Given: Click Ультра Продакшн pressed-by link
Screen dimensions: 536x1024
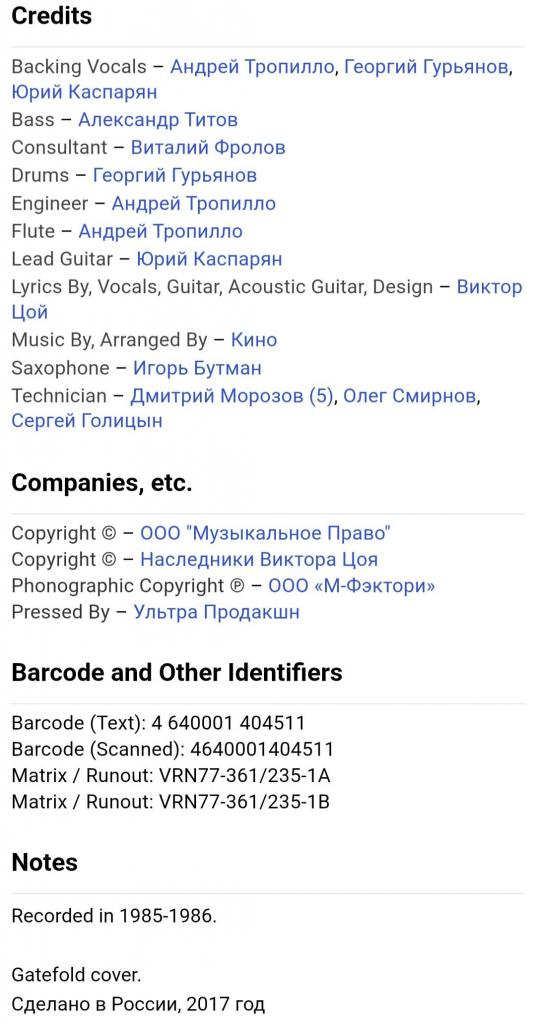Looking at the screenshot, I should point(217,613).
